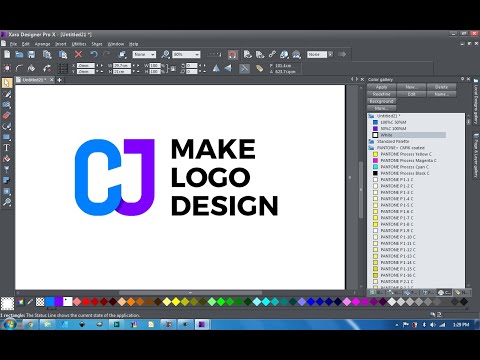
Task: Toggle the snap magnet button
Action: (232, 54)
